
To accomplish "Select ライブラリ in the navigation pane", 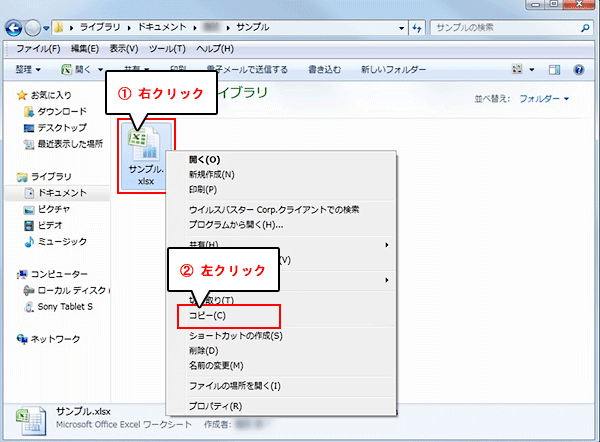I will pos(51,176).
